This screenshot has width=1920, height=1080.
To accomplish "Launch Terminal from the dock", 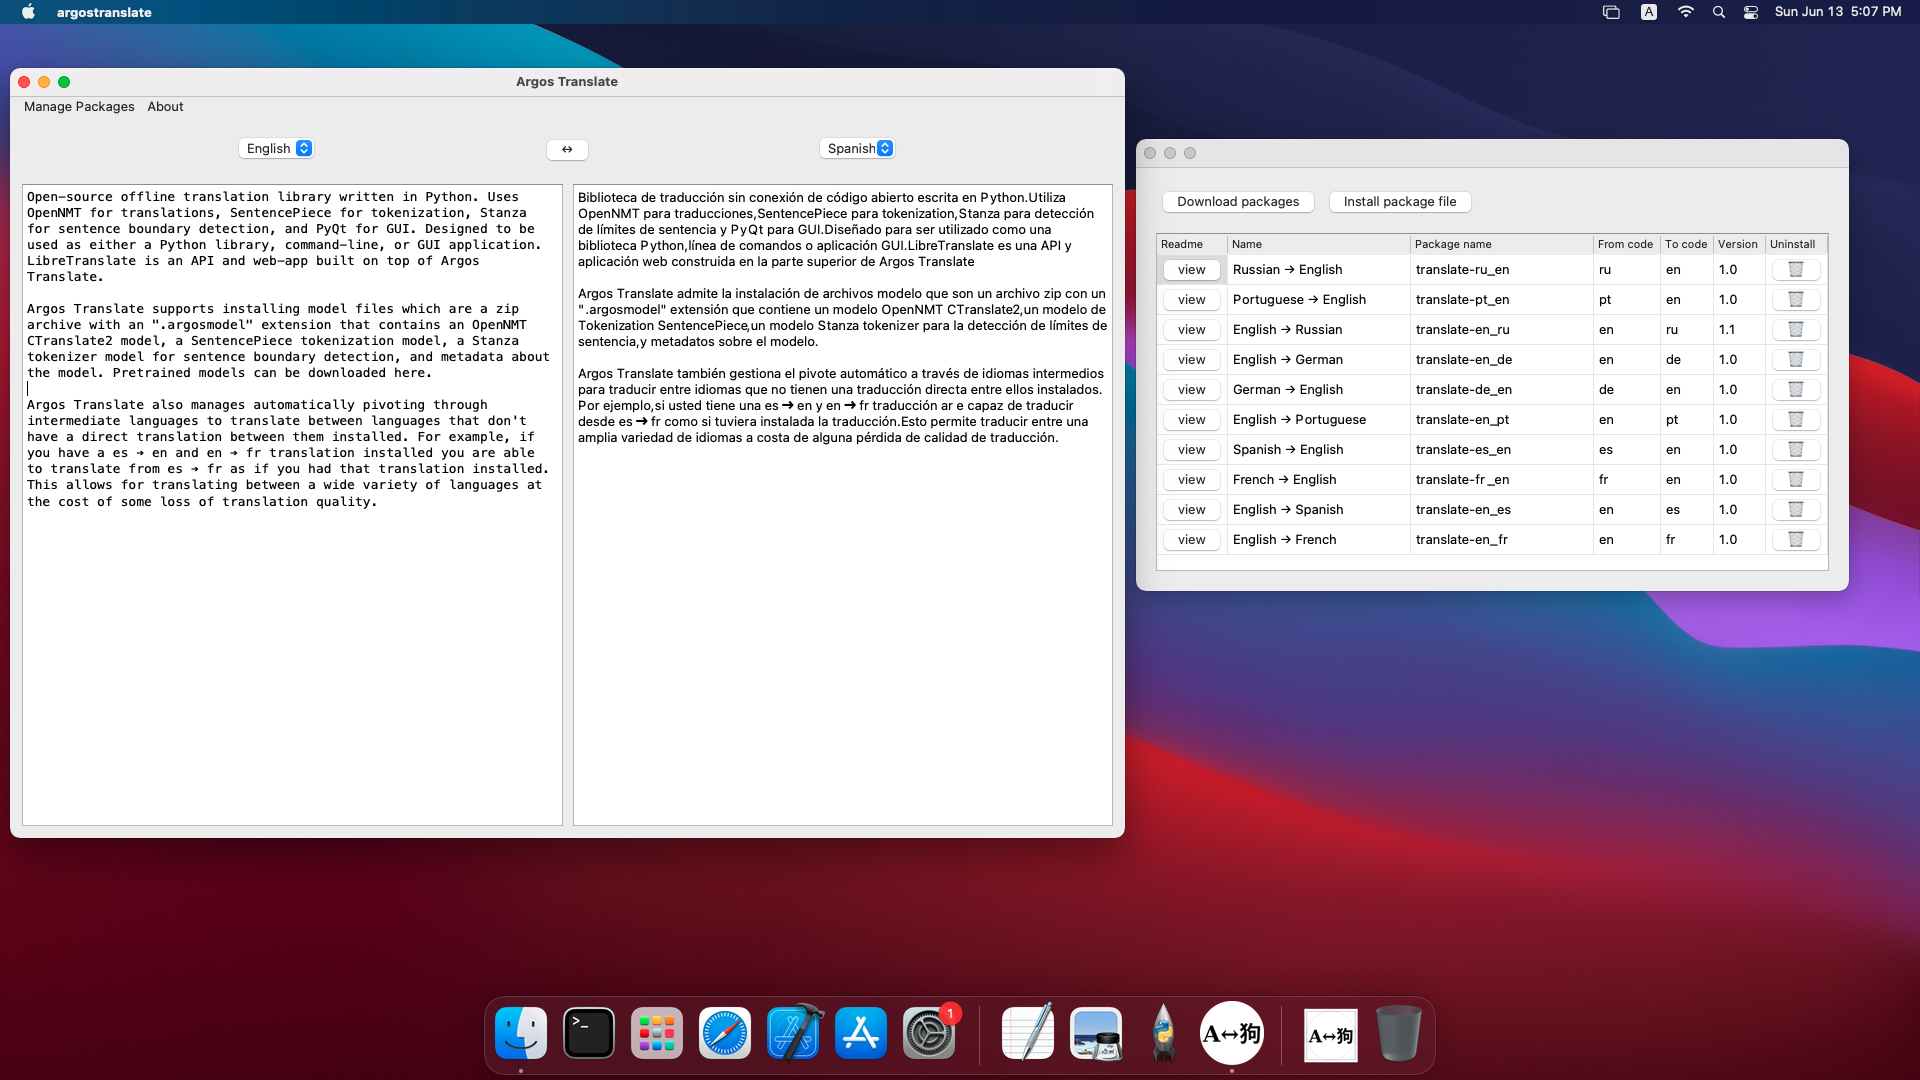I will (x=589, y=1033).
